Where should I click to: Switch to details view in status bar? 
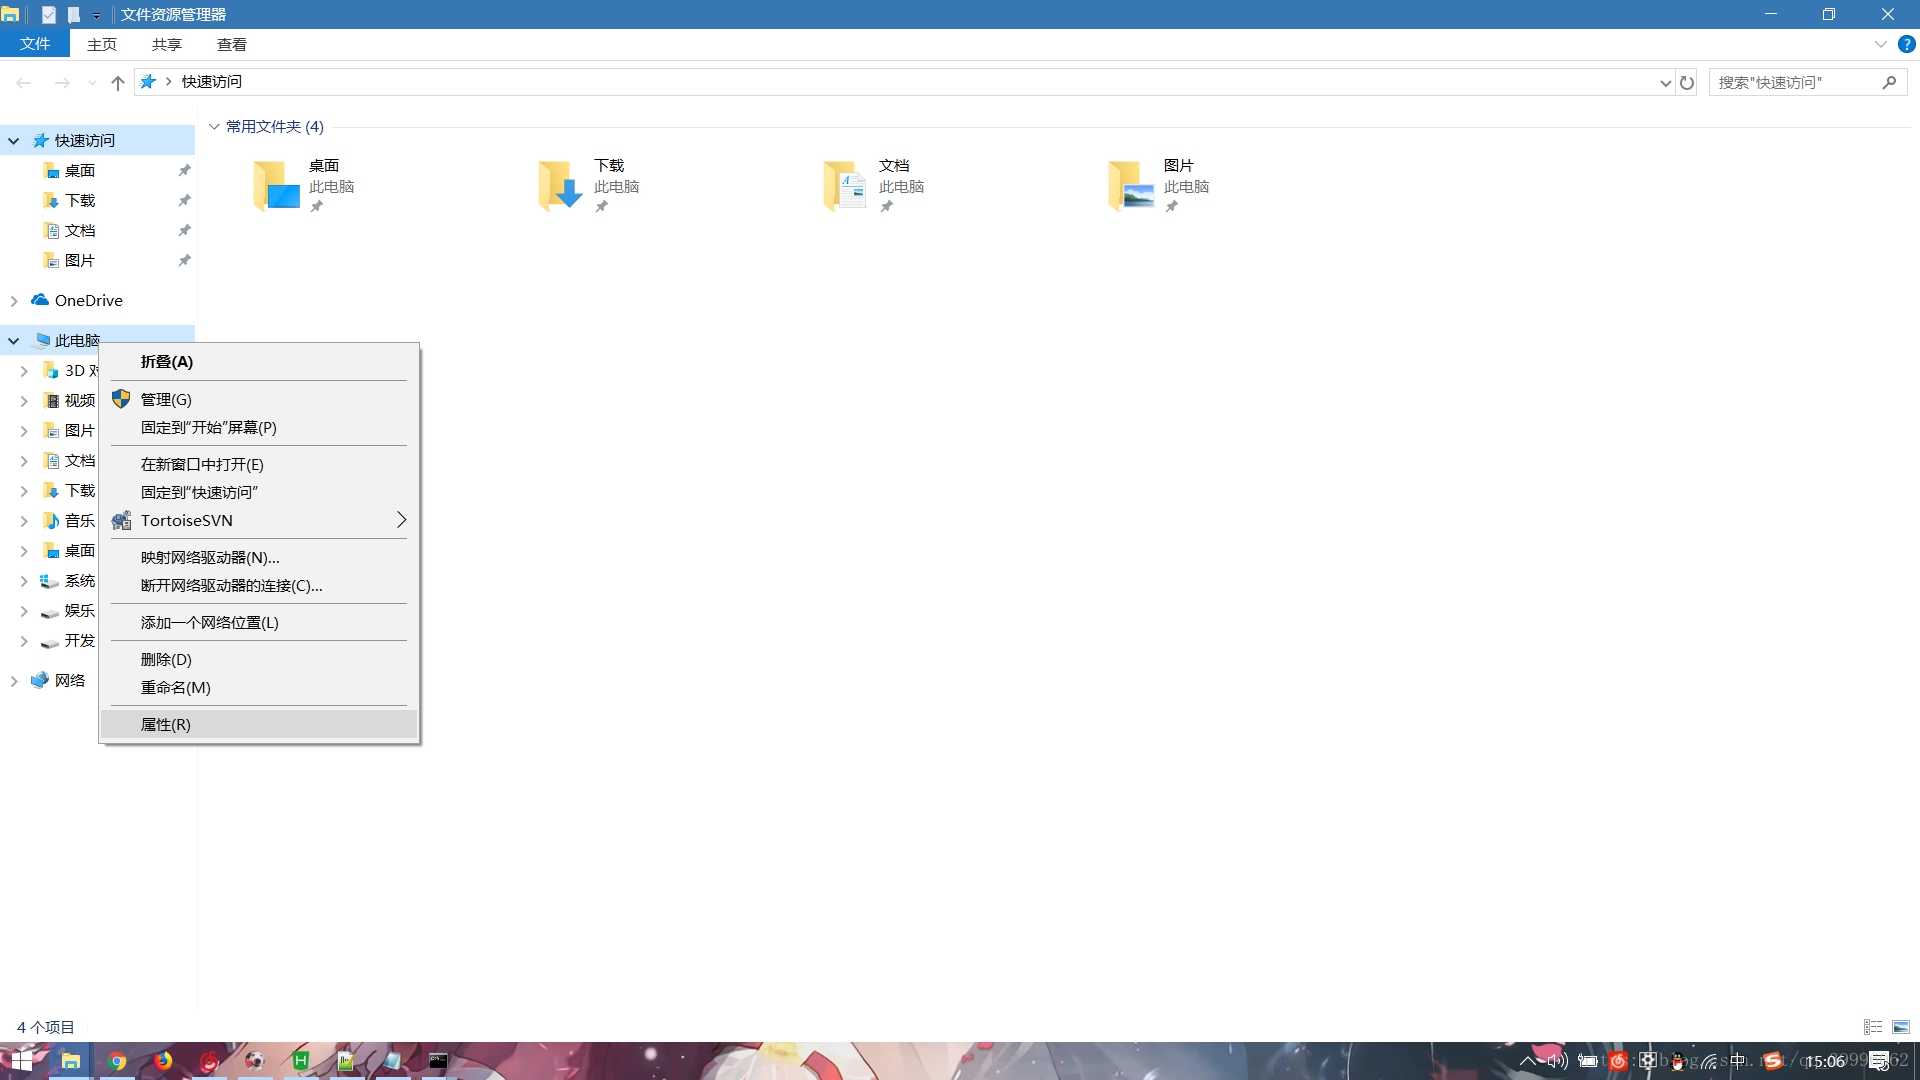[x=1873, y=1027]
